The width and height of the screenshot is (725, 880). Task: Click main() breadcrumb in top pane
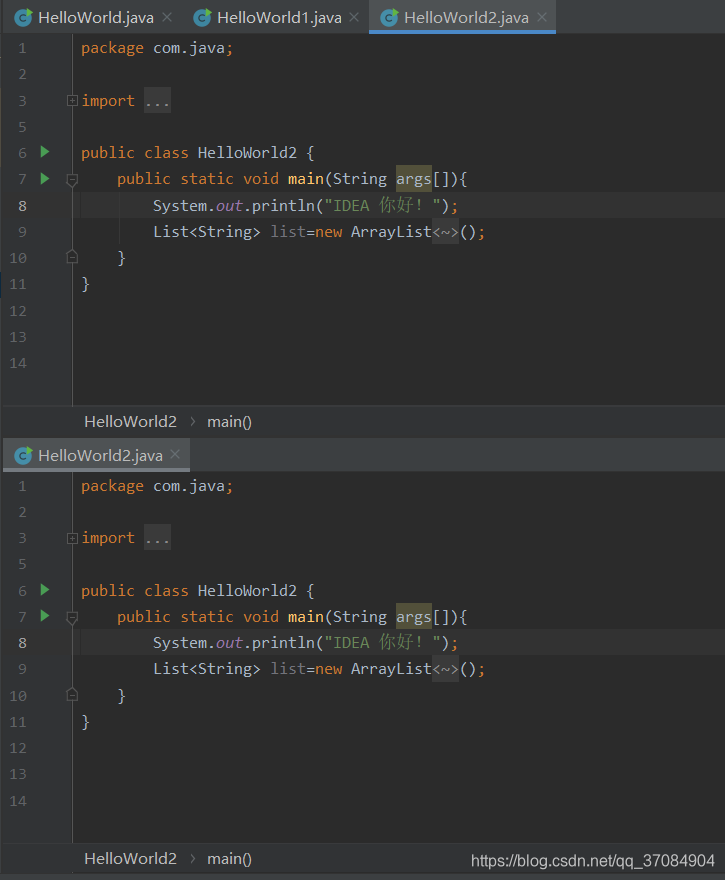tap(230, 422)
